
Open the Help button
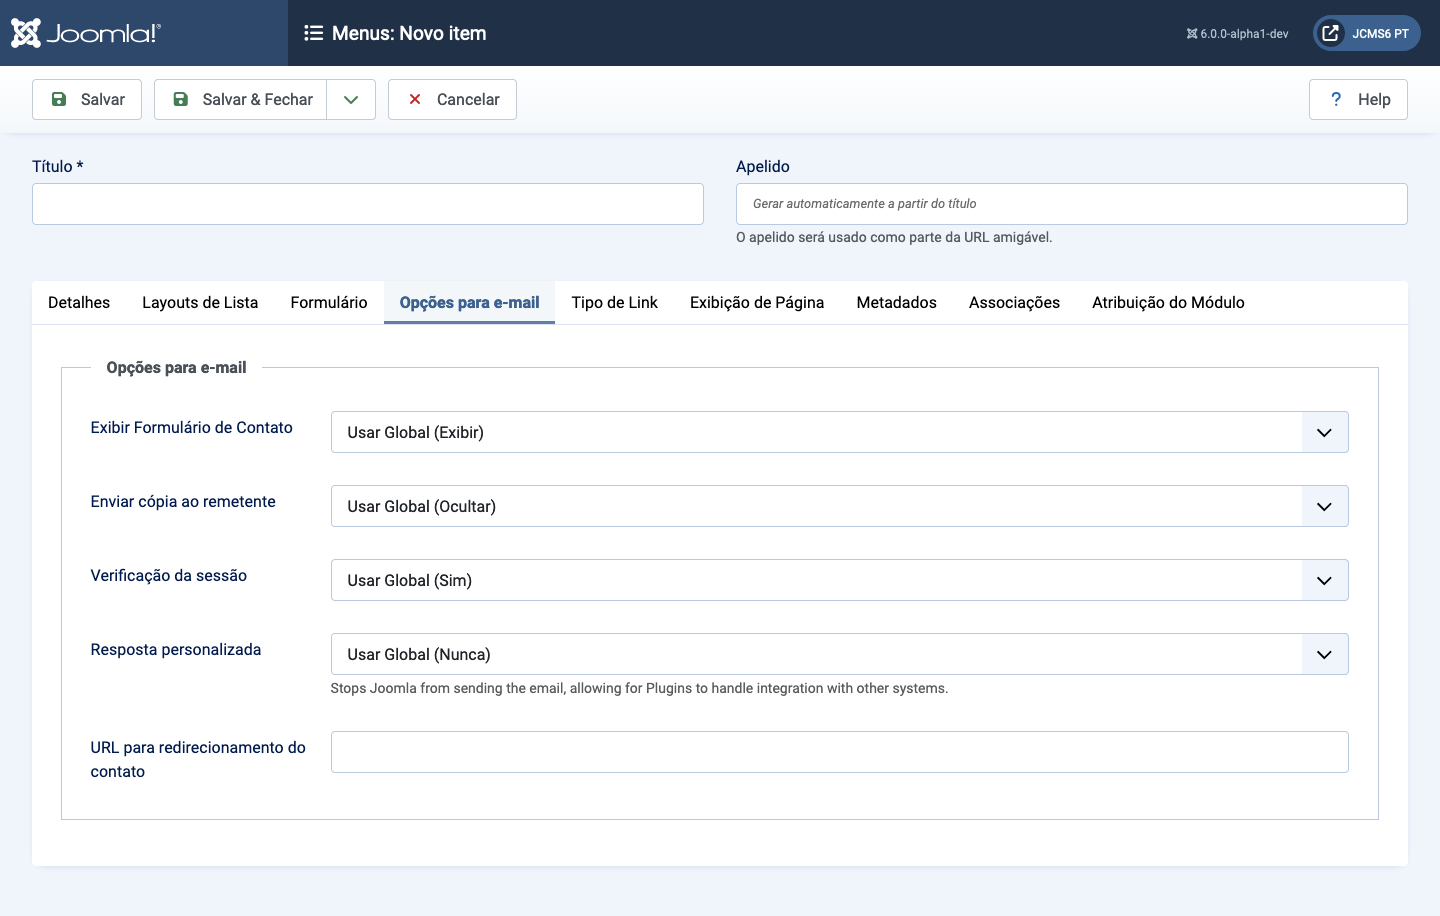[1358, 99]
